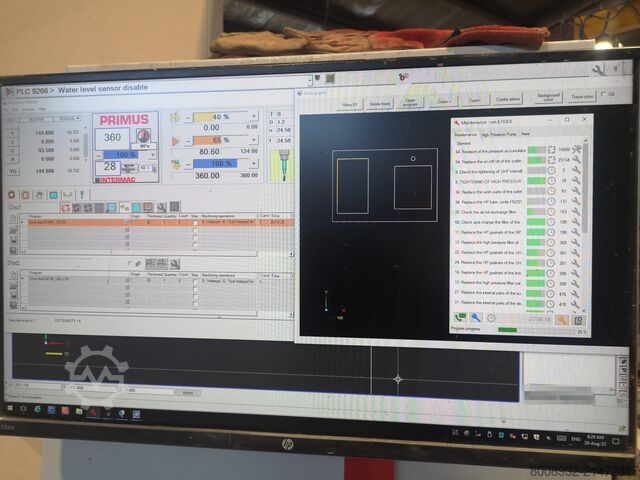This screenshot has width=640, height=480.
Task: Toggle the Grid checkbox
Action: pyautogui.click(x=600, y=95)
